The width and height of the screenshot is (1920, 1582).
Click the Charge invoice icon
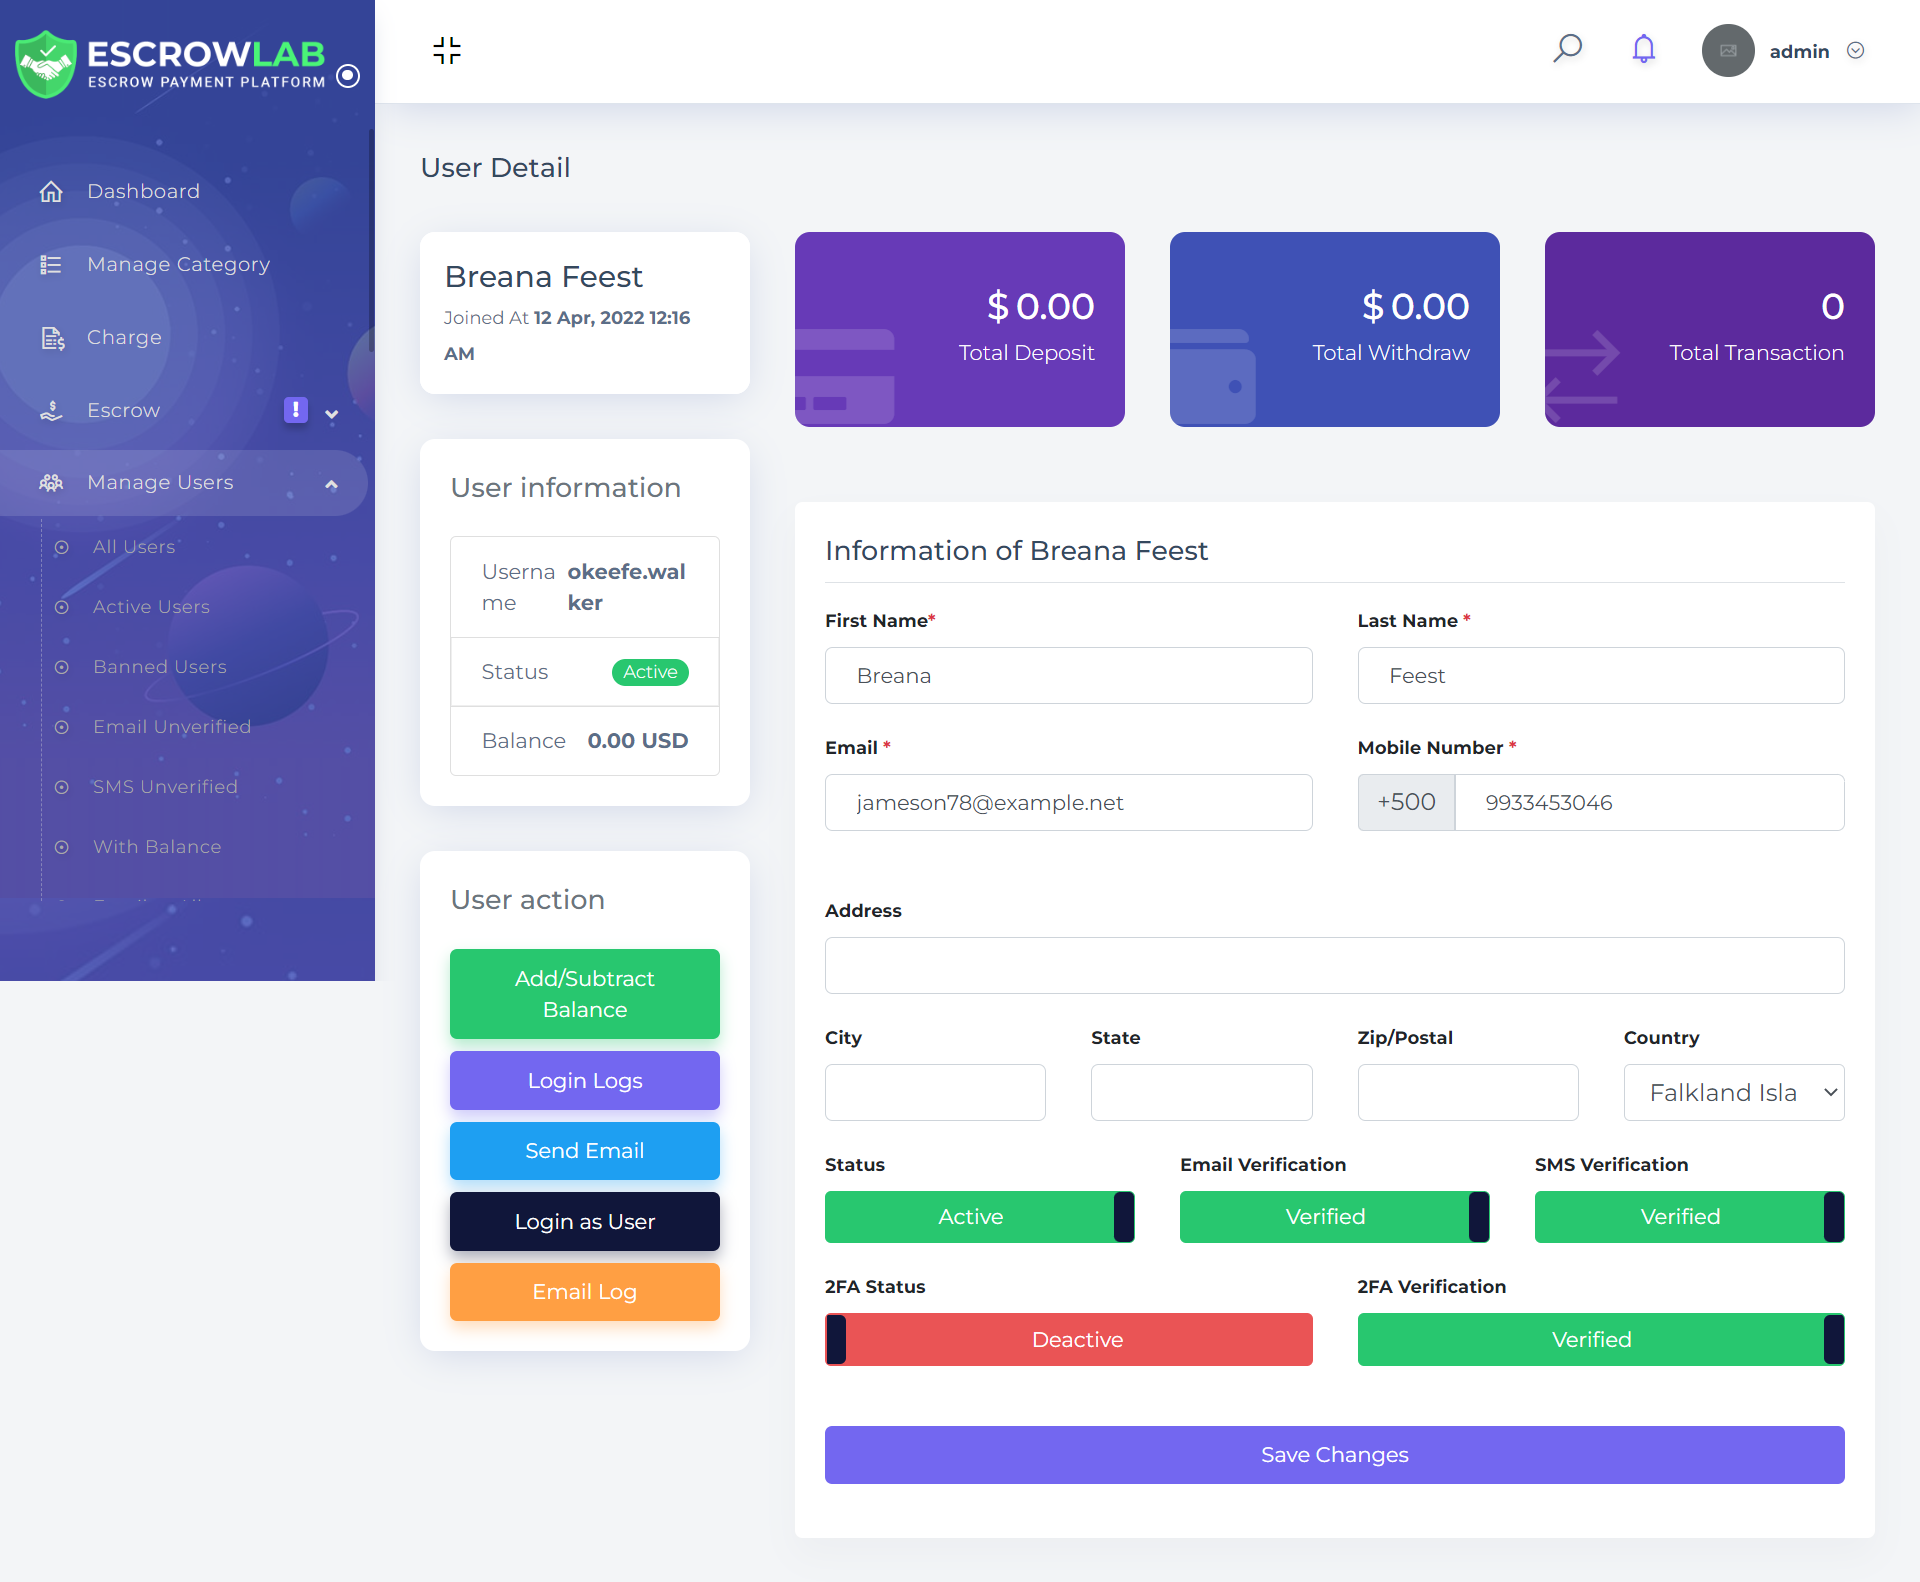click(52, 338)
